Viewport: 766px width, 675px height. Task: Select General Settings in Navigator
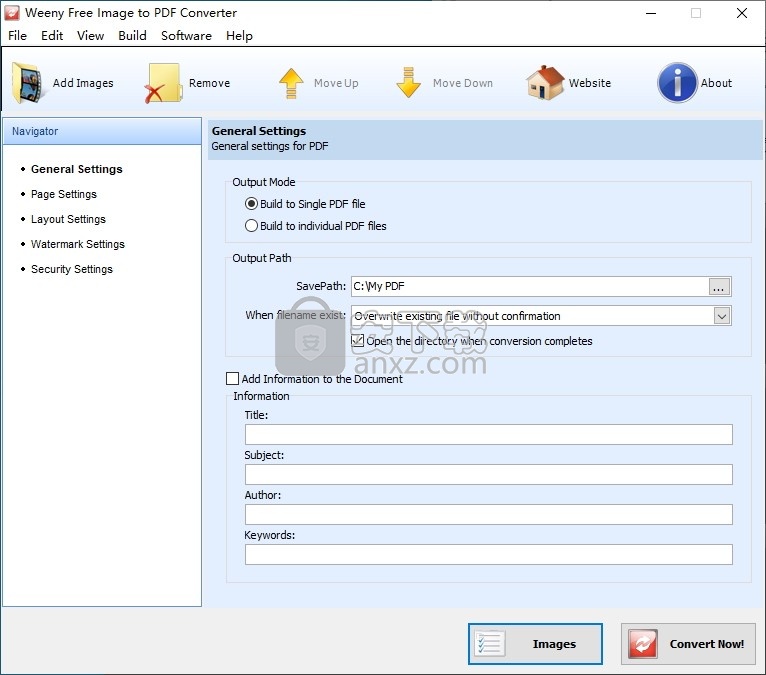pyautogui.click(x=77, y=169)
